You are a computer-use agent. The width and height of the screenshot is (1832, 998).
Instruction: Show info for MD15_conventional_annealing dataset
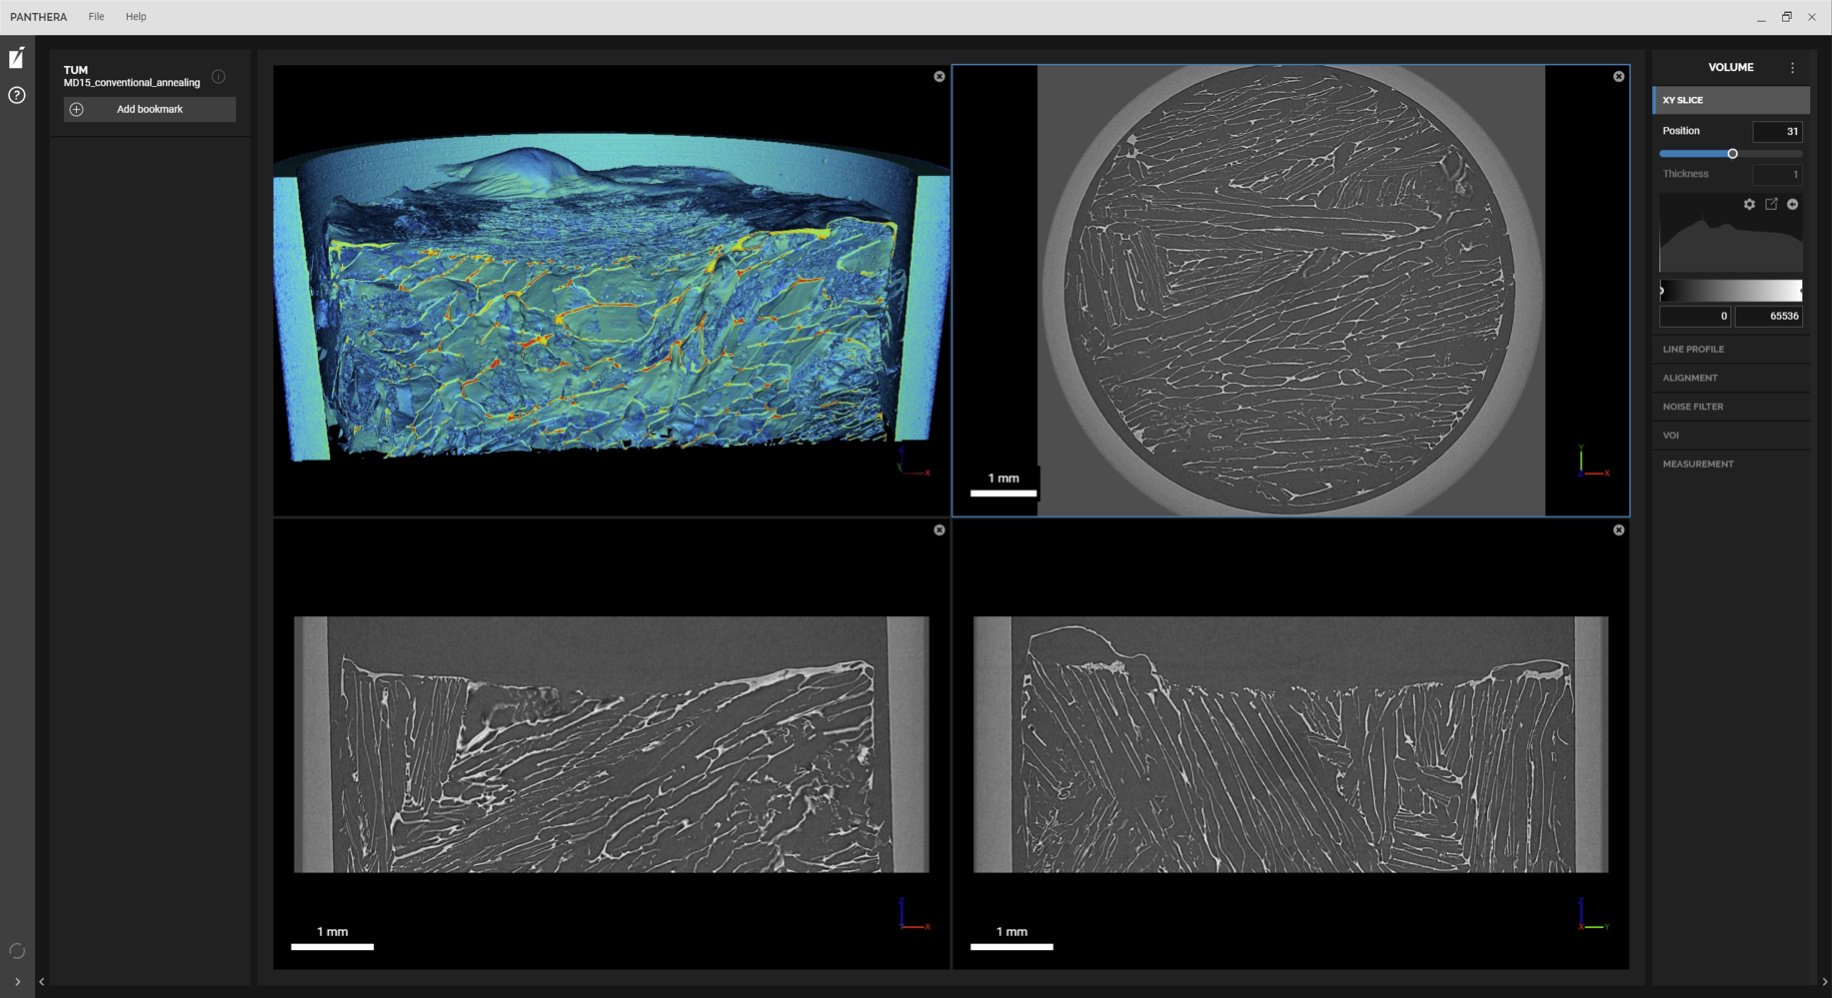219,76
